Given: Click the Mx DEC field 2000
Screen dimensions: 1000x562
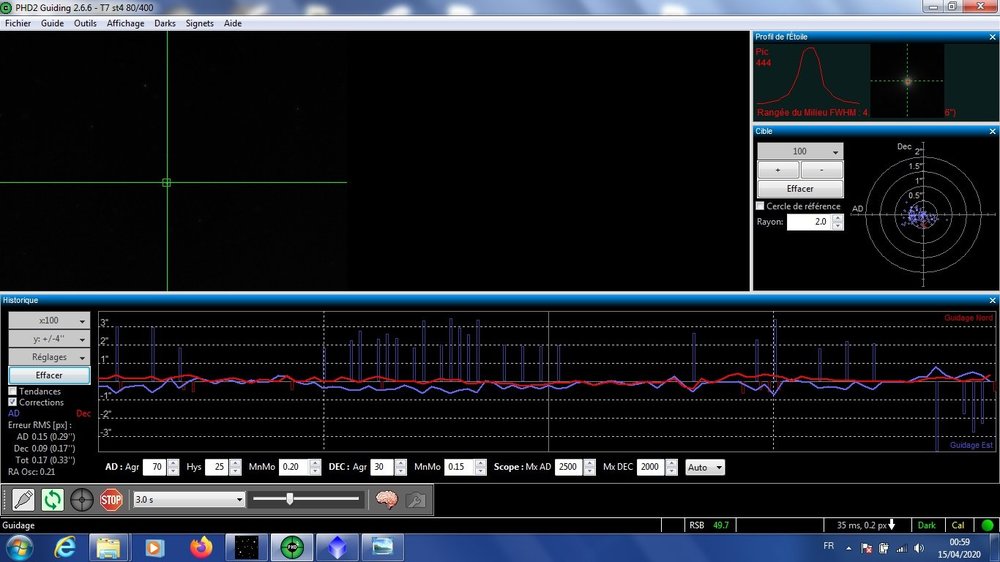Looking at the screenshot, I should coord(651,467).
